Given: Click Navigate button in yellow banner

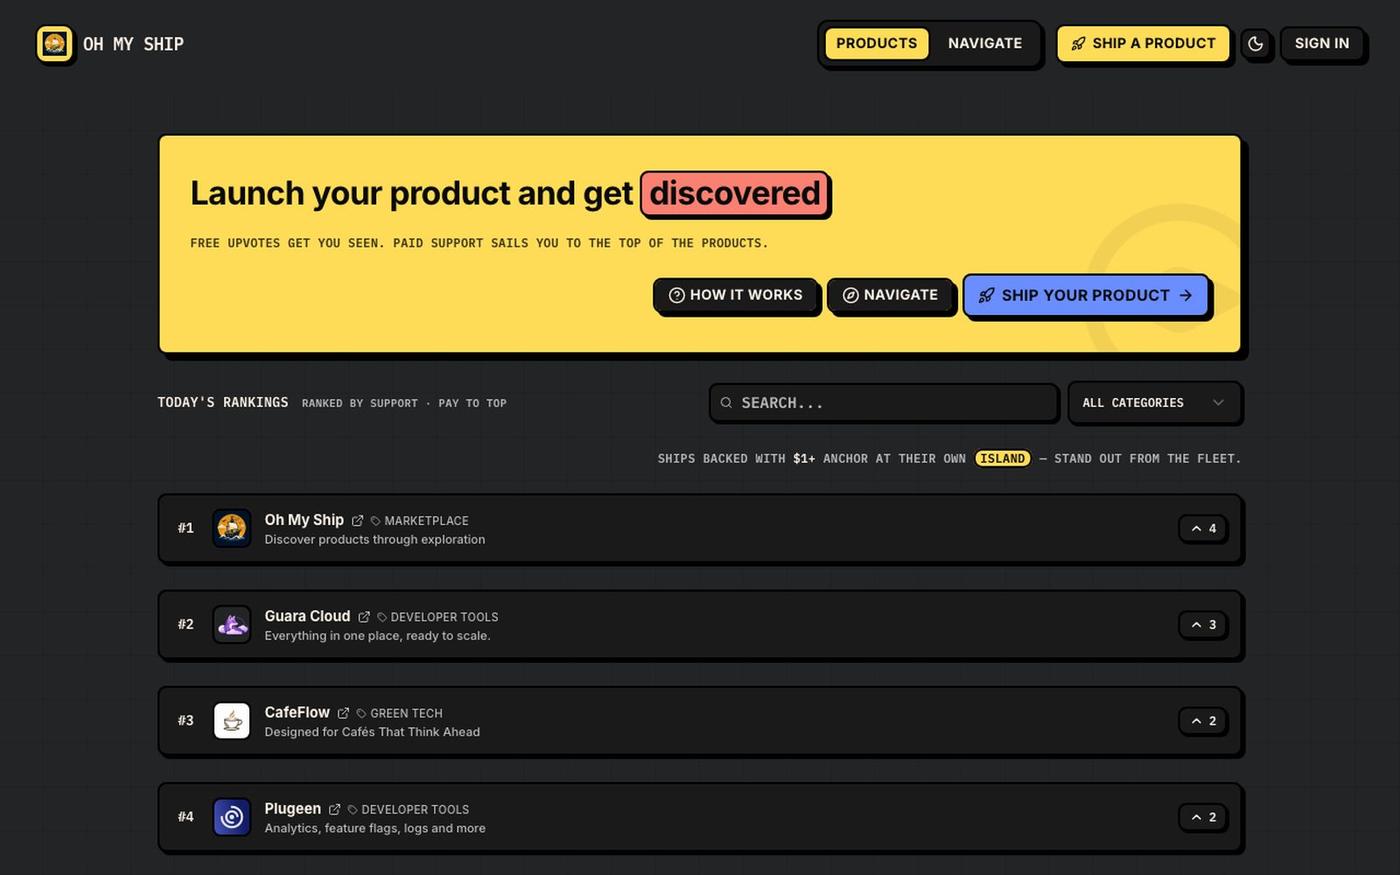Looking at the screenshot, I should [x=890, y=295].
